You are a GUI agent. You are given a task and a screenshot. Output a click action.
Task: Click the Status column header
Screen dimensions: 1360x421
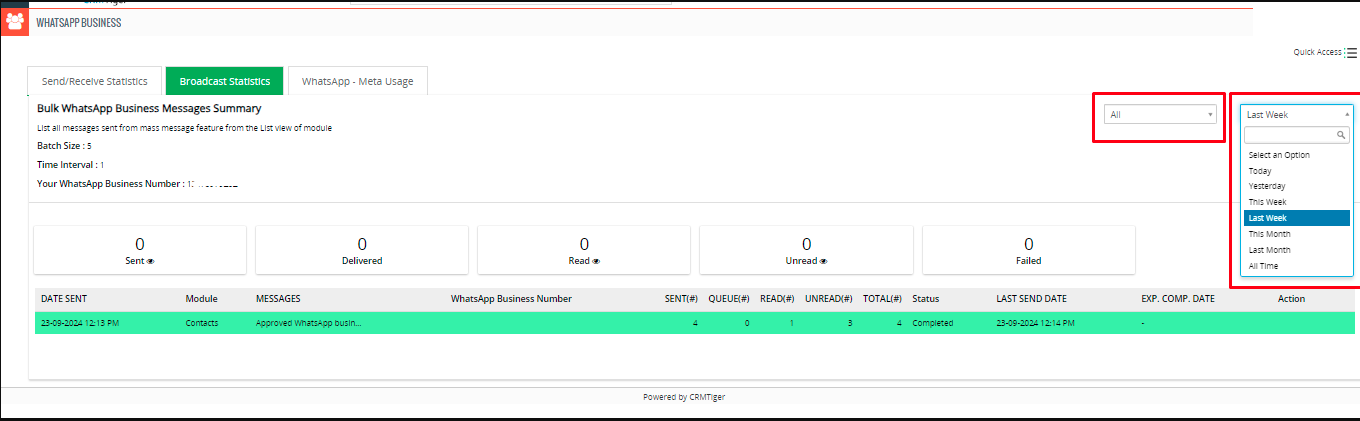tap(925, 299)
